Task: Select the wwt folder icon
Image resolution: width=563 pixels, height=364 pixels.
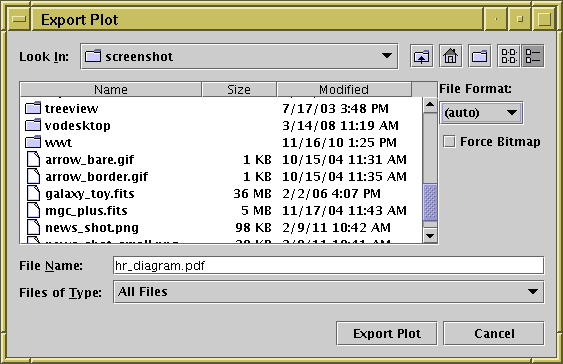Action: (x=33, y=142)
